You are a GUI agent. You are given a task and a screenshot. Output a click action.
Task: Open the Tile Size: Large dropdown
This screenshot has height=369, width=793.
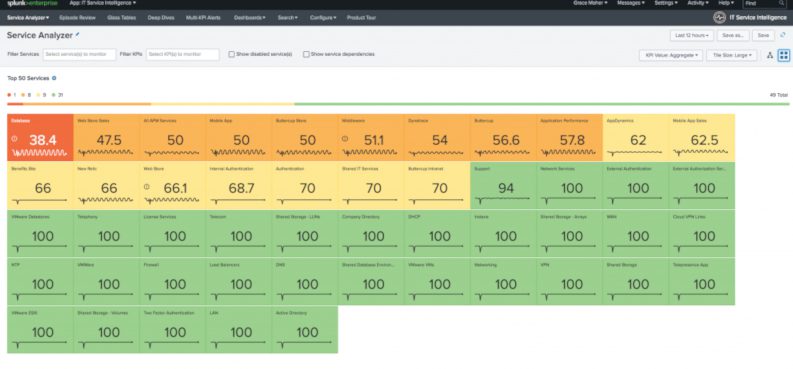[x=731, y=55]
